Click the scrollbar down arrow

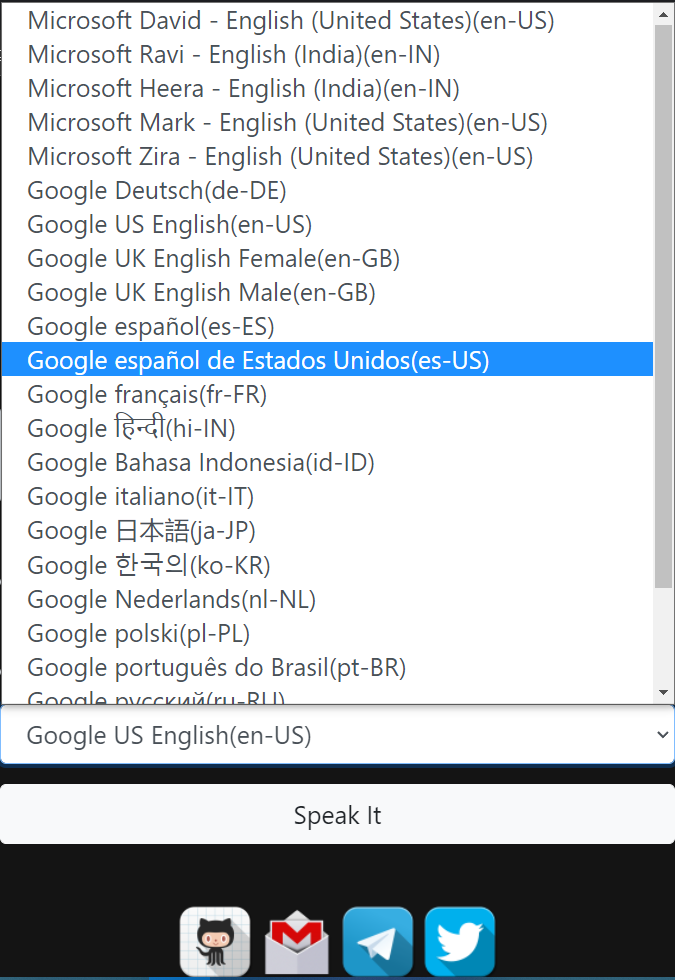pos(662,691)
